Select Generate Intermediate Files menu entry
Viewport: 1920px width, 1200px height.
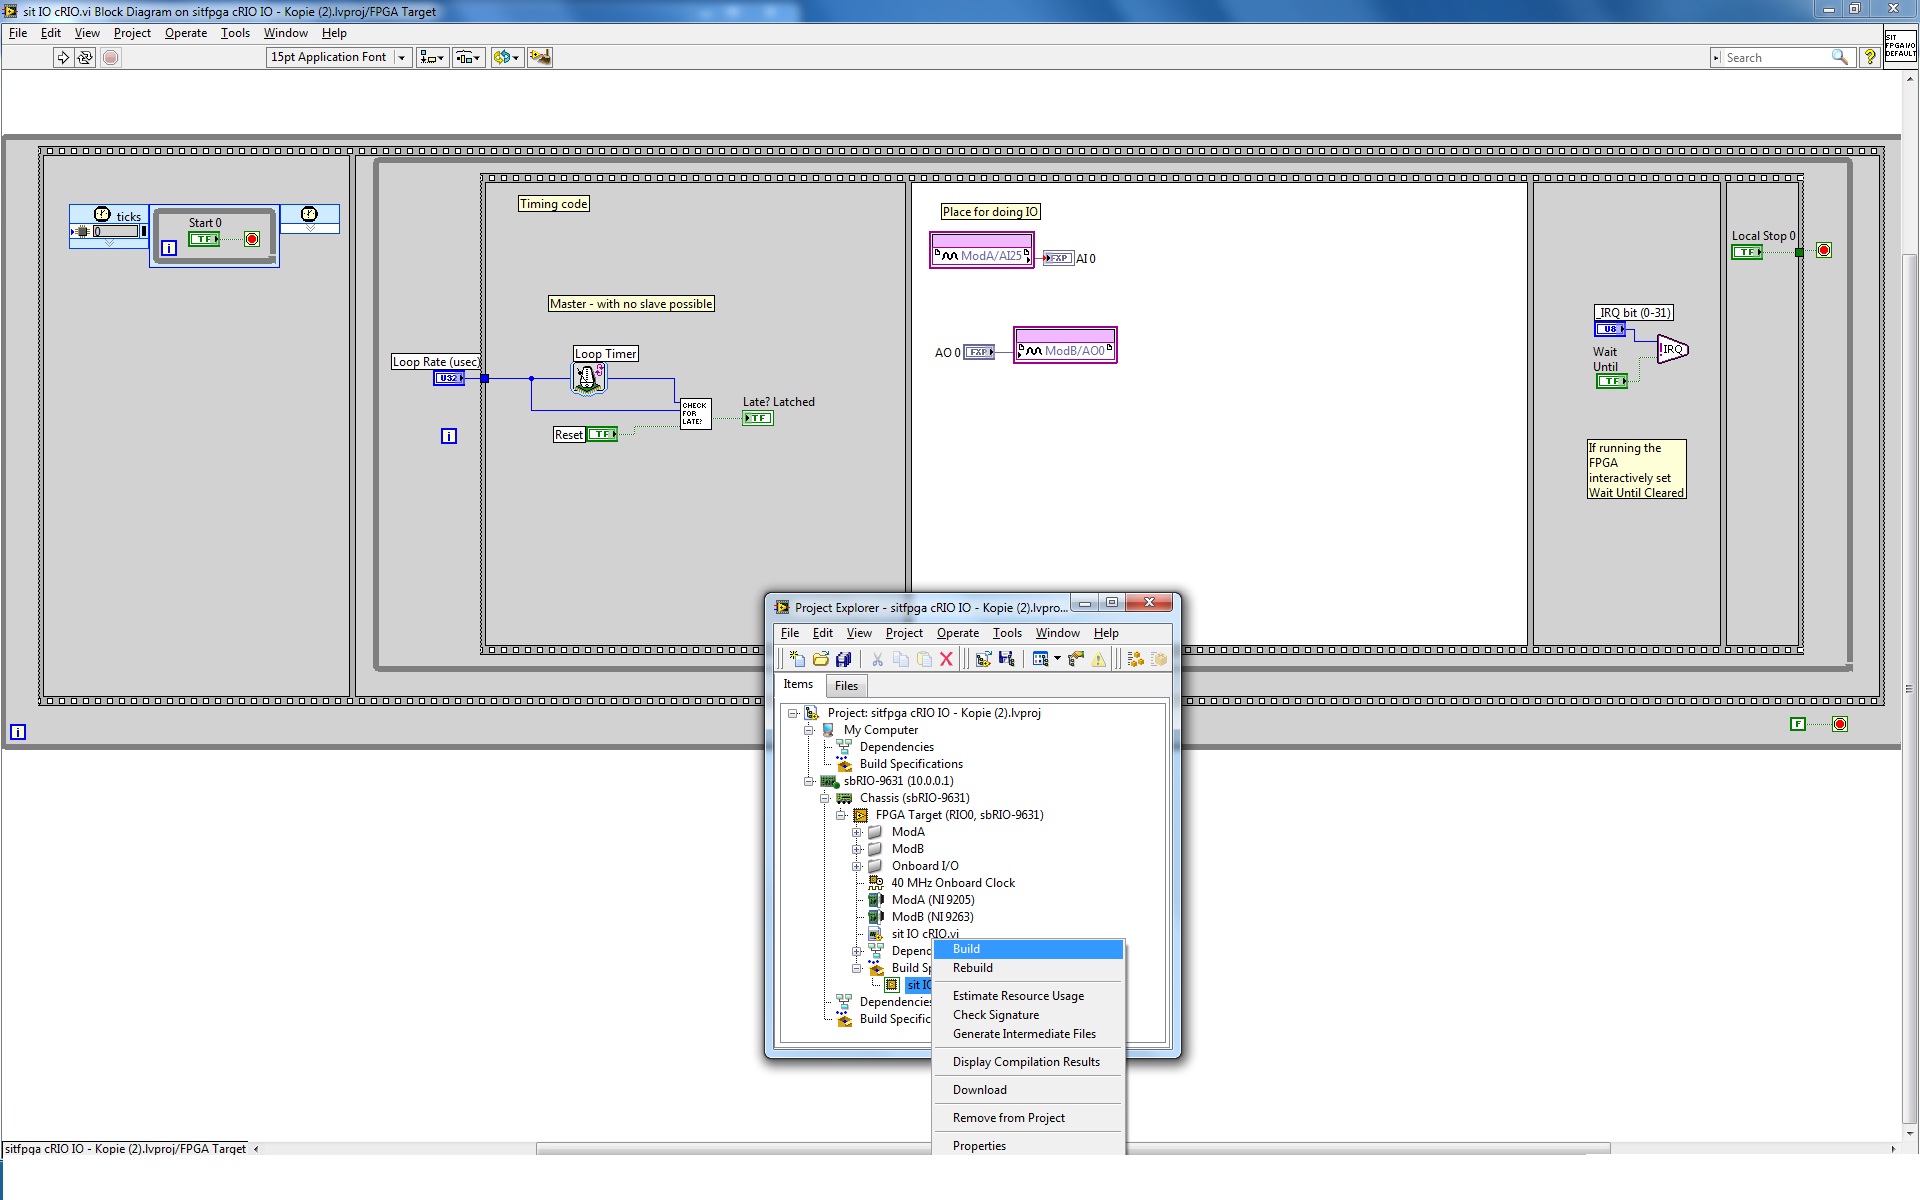(1028, 1034)
